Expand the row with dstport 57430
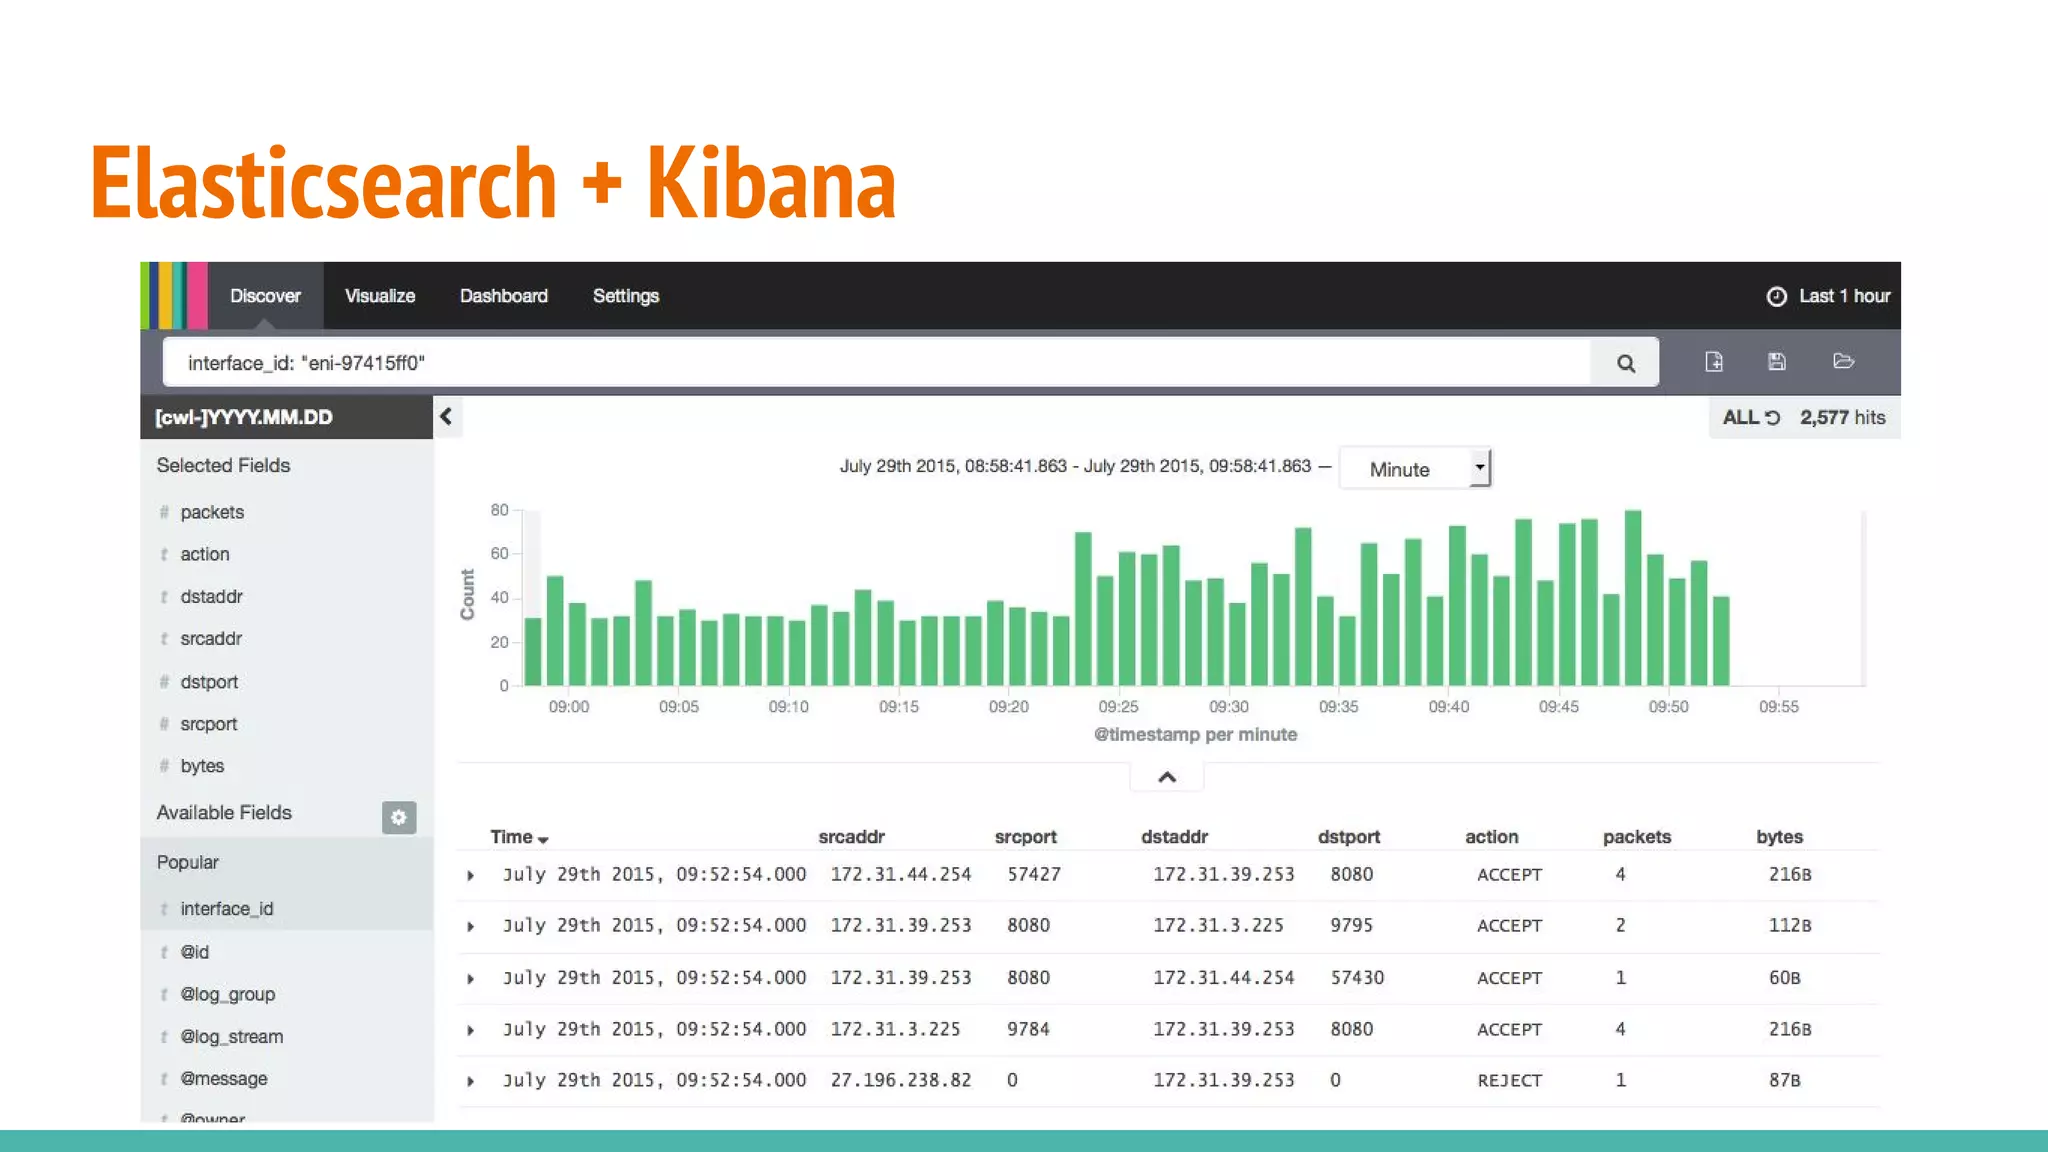This screenshot has width=2048, height=1152. pyautogui.click(x=471, y=979)
